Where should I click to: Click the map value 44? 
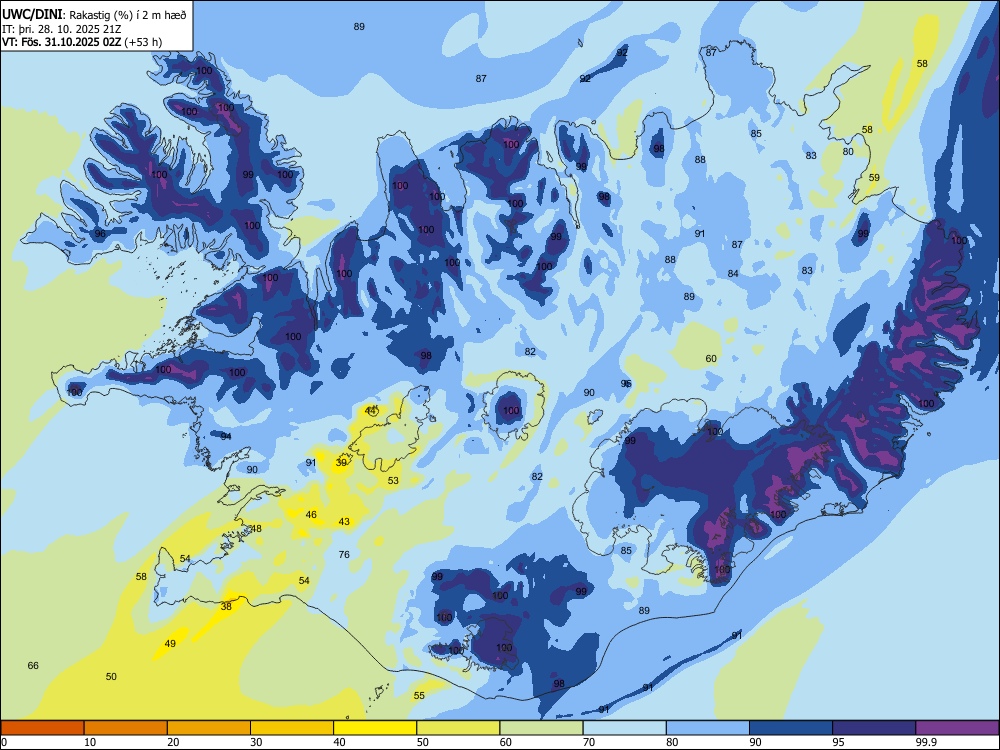[x=371, y=411]
